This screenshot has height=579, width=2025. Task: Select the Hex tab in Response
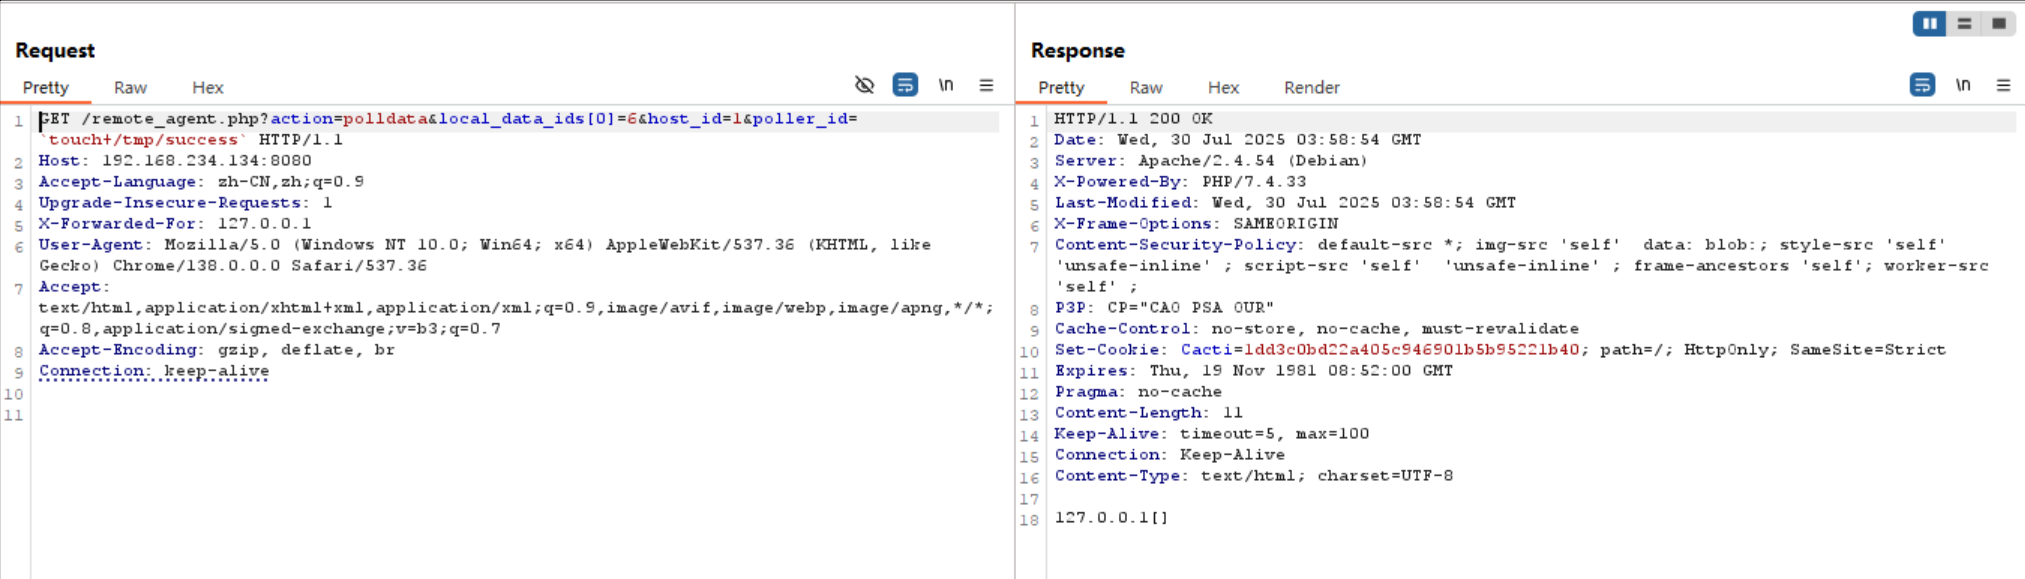tap(1223, 87)
